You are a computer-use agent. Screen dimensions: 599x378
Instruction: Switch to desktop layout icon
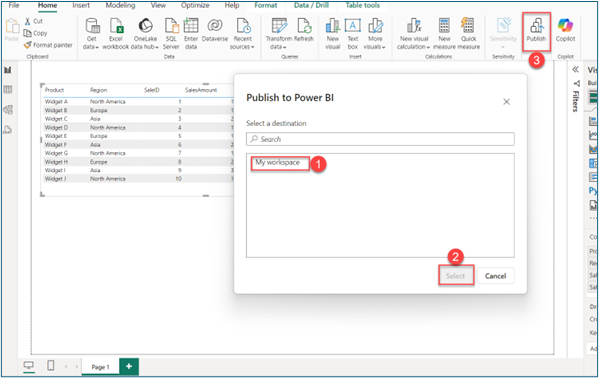[x=29, y=366]
